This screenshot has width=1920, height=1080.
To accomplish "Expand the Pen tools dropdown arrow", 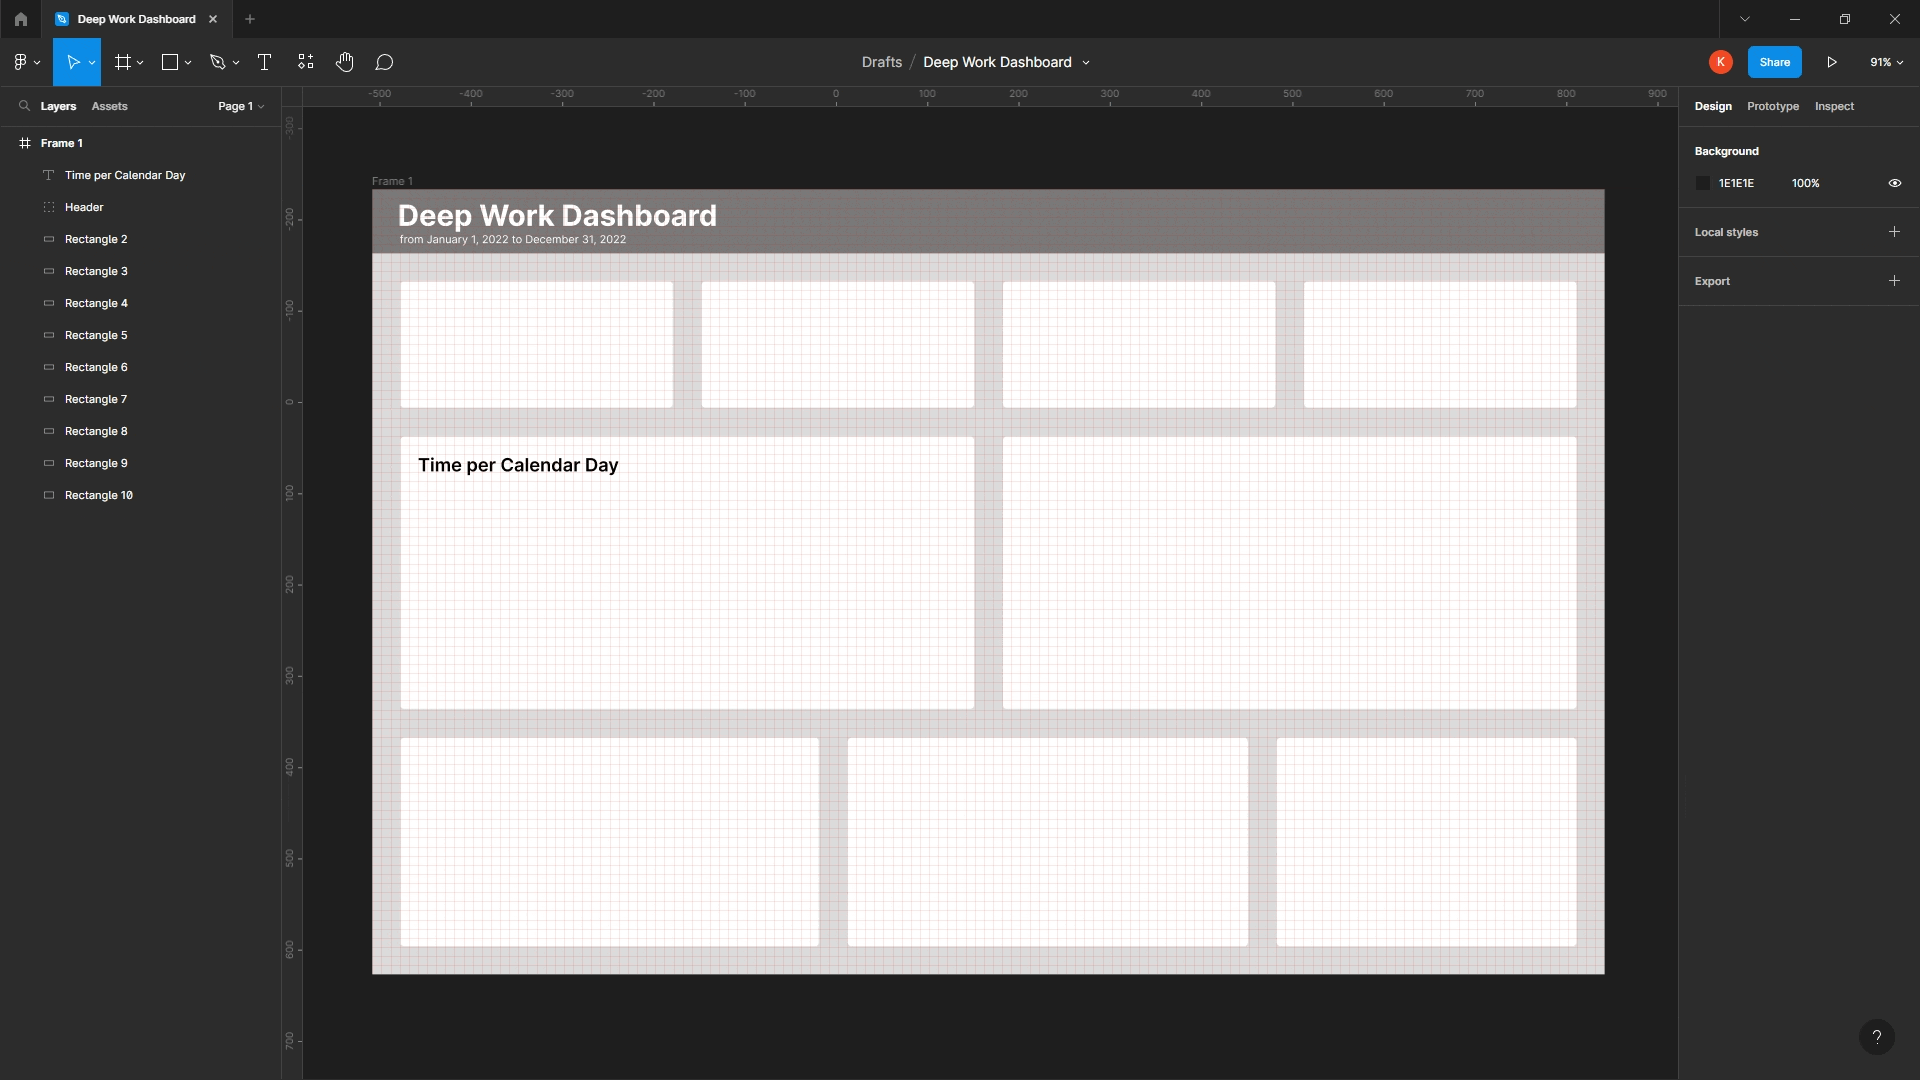I will coord(236,62).
